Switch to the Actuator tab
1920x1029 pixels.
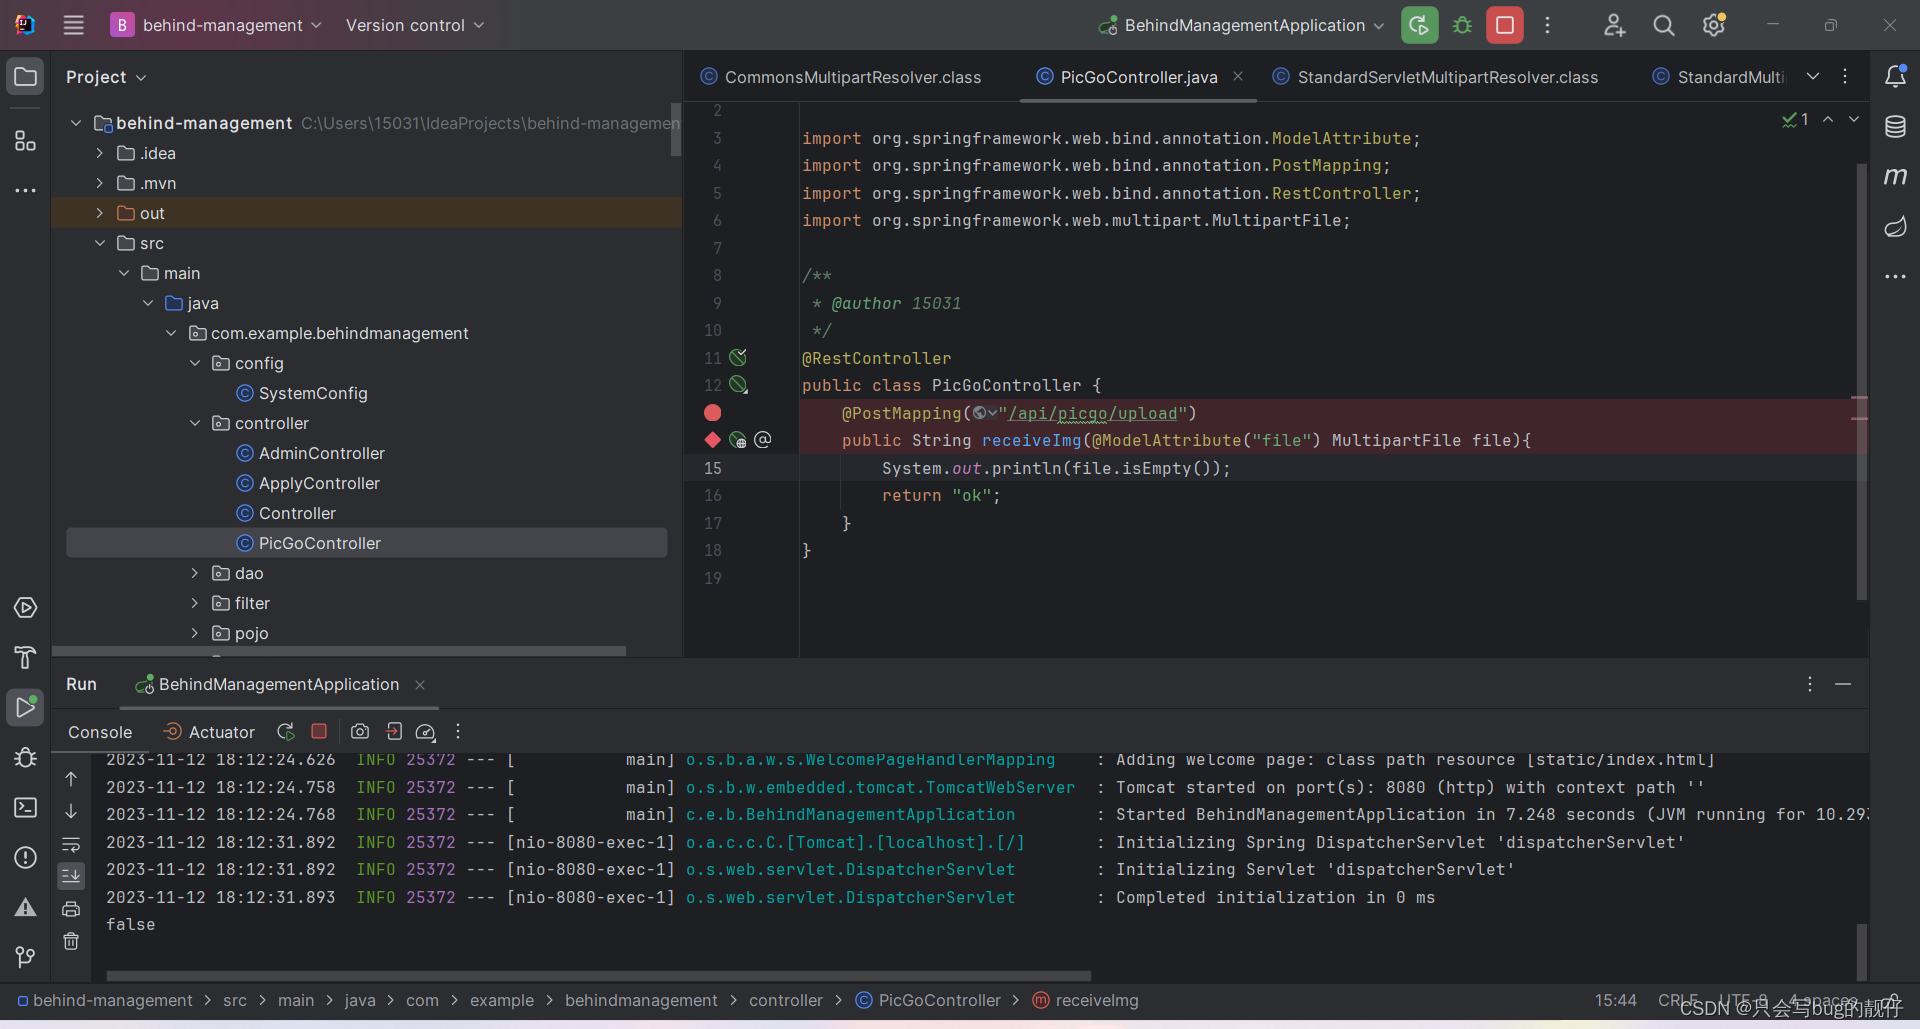pos(209,732)
